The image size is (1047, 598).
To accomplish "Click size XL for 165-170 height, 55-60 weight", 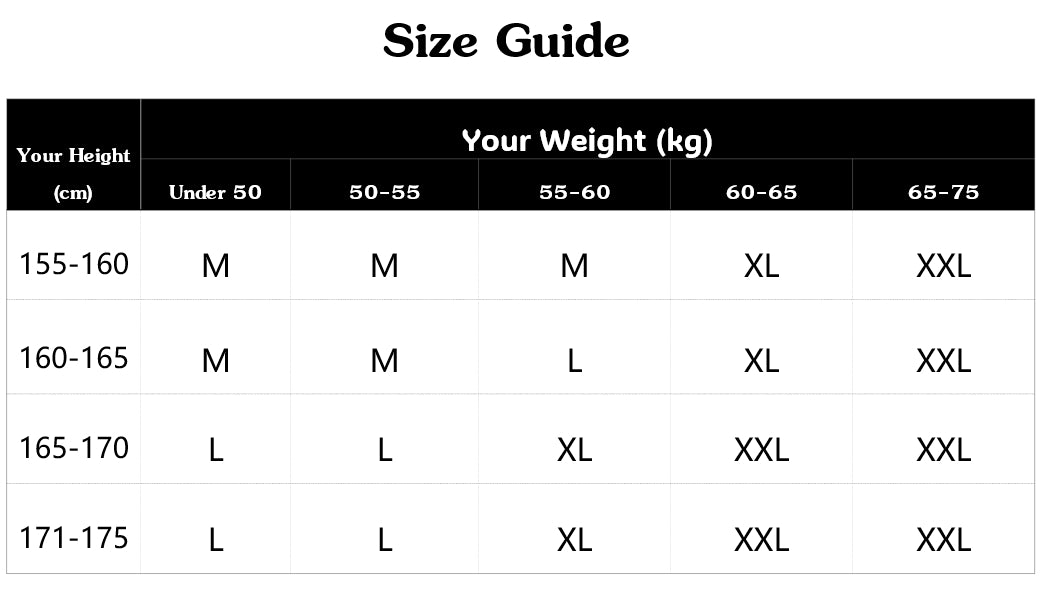I will point(574,450).
